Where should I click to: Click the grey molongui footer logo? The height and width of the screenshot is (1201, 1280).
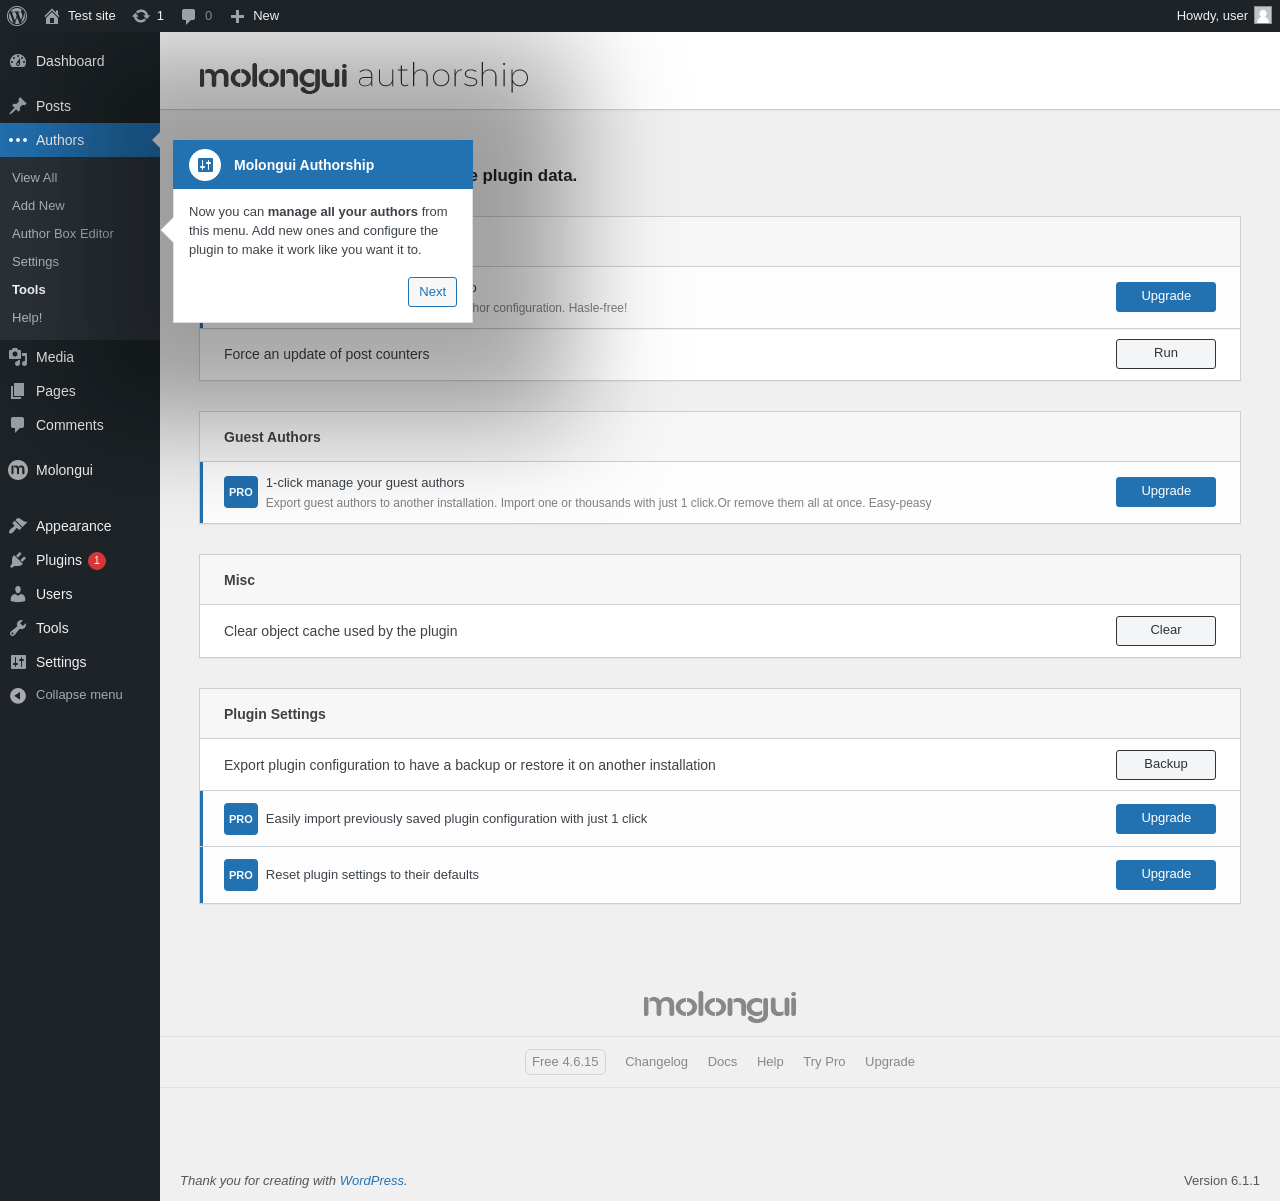720,1006
